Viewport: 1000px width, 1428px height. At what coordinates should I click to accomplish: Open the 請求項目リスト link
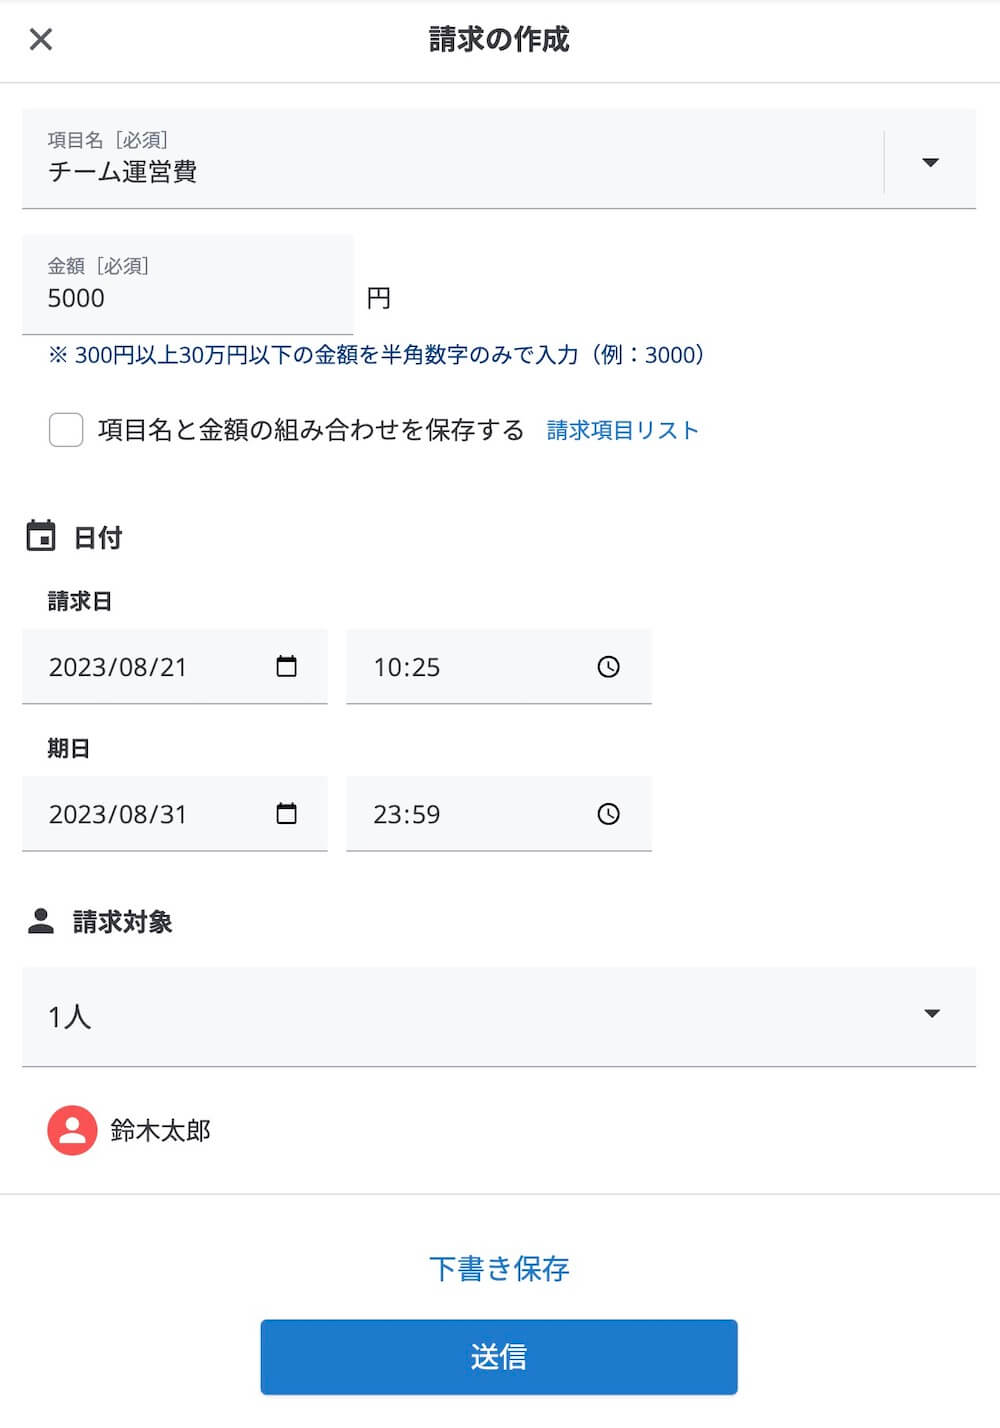622,430
